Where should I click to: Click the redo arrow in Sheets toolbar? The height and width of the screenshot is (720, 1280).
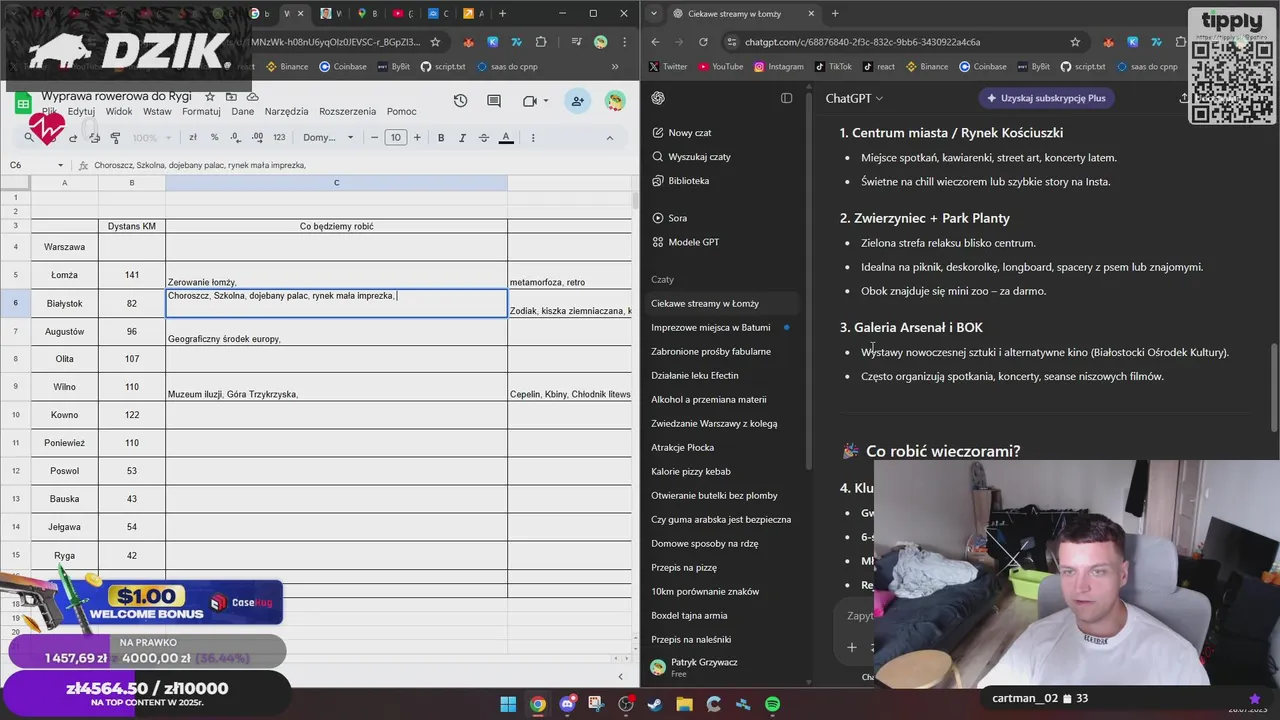73,138
